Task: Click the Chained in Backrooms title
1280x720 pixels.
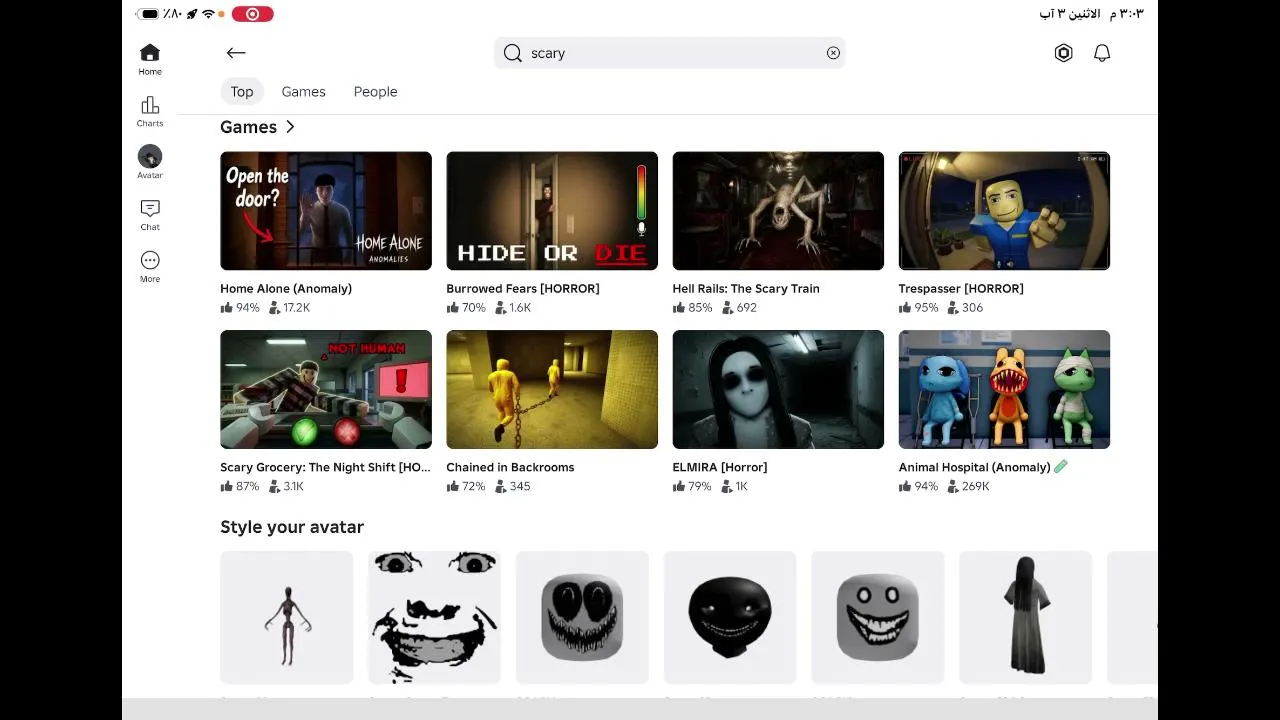Action: click(510, 467)
